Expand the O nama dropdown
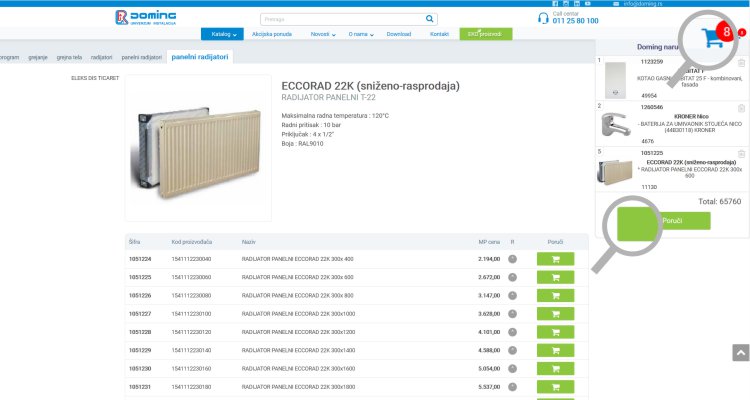The width and height of the screenshot is (750, 400). (x=361, y=34)
